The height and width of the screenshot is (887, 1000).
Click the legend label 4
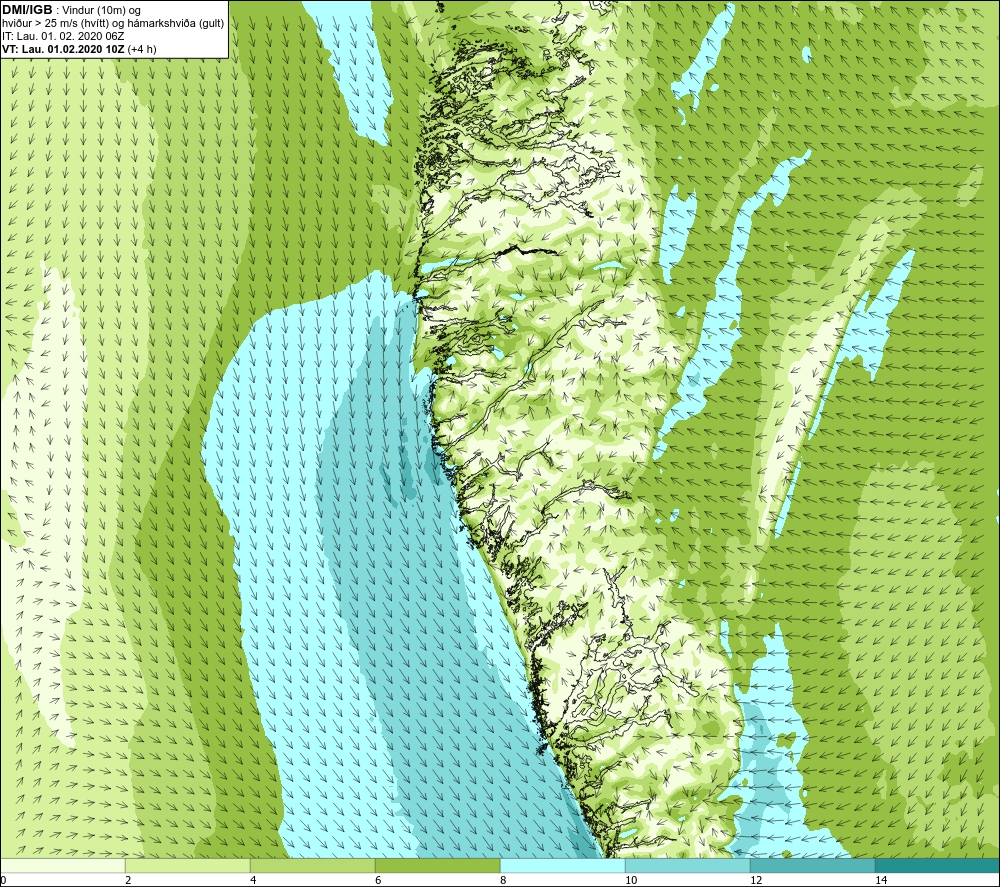pos(253,881)
